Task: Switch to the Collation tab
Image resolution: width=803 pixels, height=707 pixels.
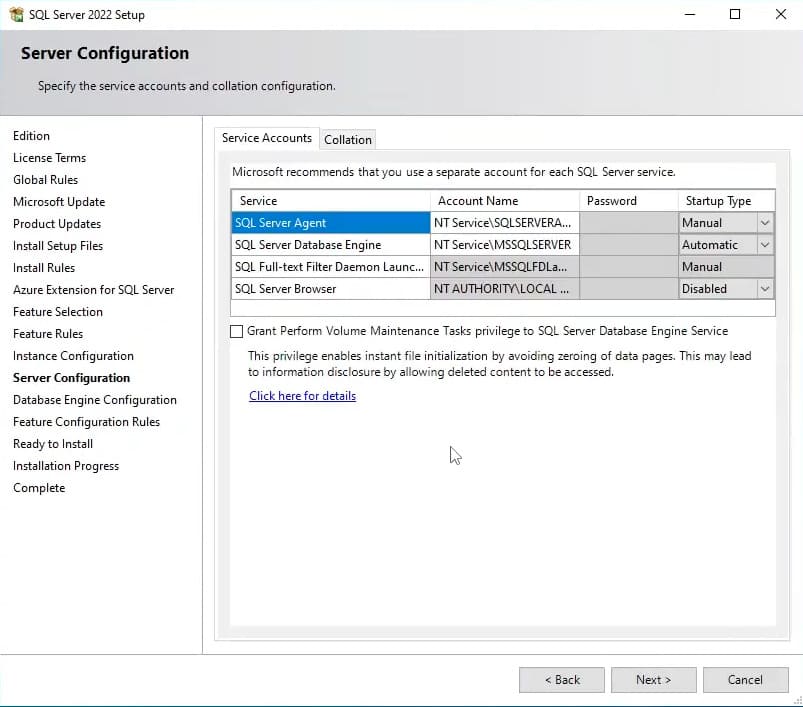Action: tap(348, 140)
